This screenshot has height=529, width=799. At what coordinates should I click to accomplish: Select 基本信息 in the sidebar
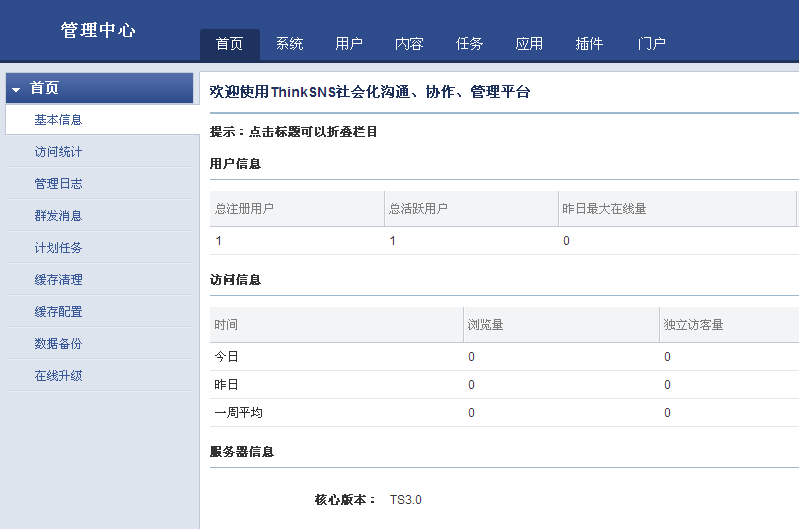tap(58, 120)
